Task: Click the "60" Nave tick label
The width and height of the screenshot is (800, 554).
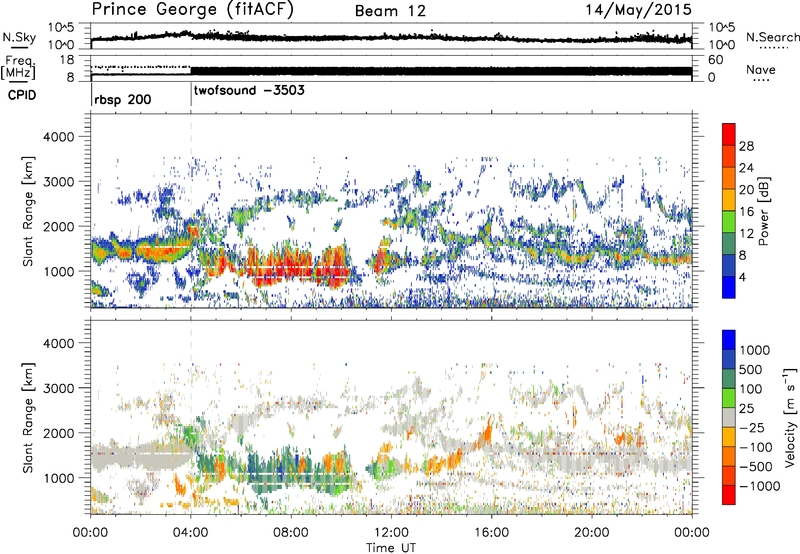Action: [x=715, y=60]
